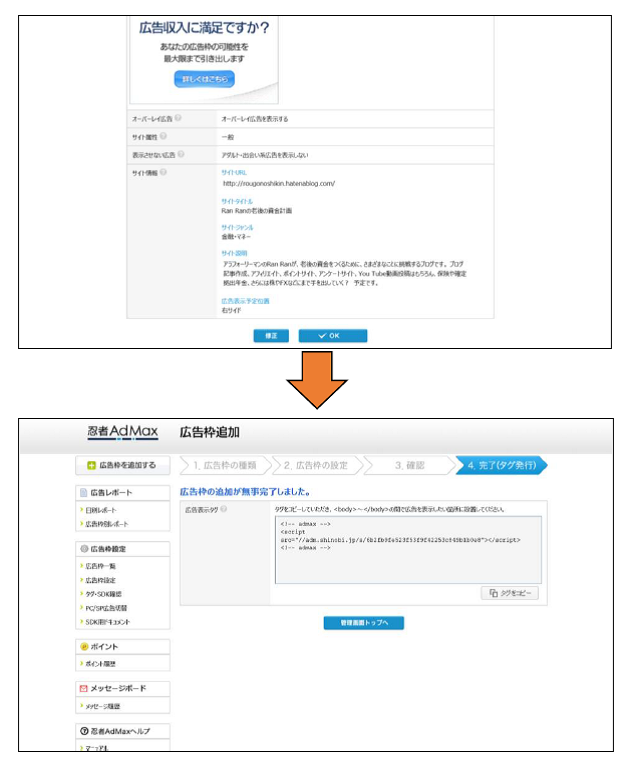This screenshot has width=636, height=777.
Task: Click green plus icon in 広告枠を追加する
Action: (91, 465)
